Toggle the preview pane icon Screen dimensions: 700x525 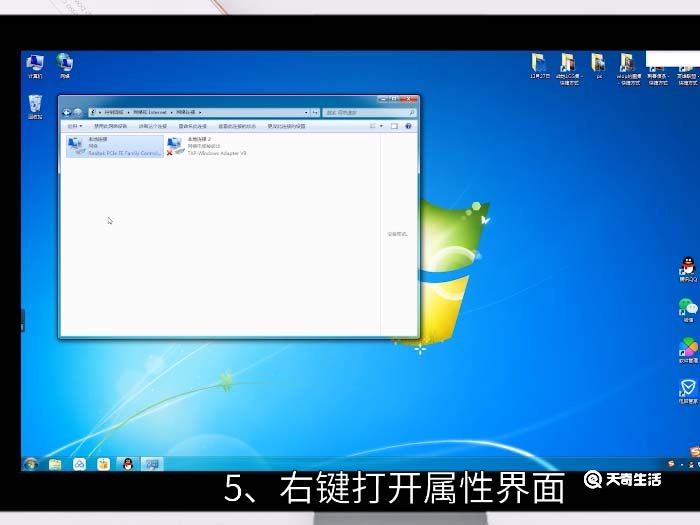coord(394,126)
